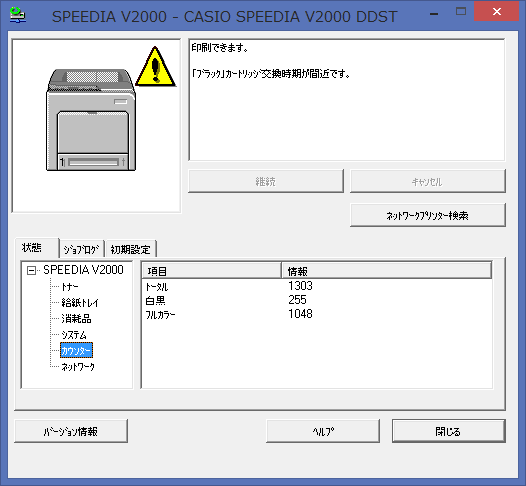Click the 情報 column header

point(386,270)
